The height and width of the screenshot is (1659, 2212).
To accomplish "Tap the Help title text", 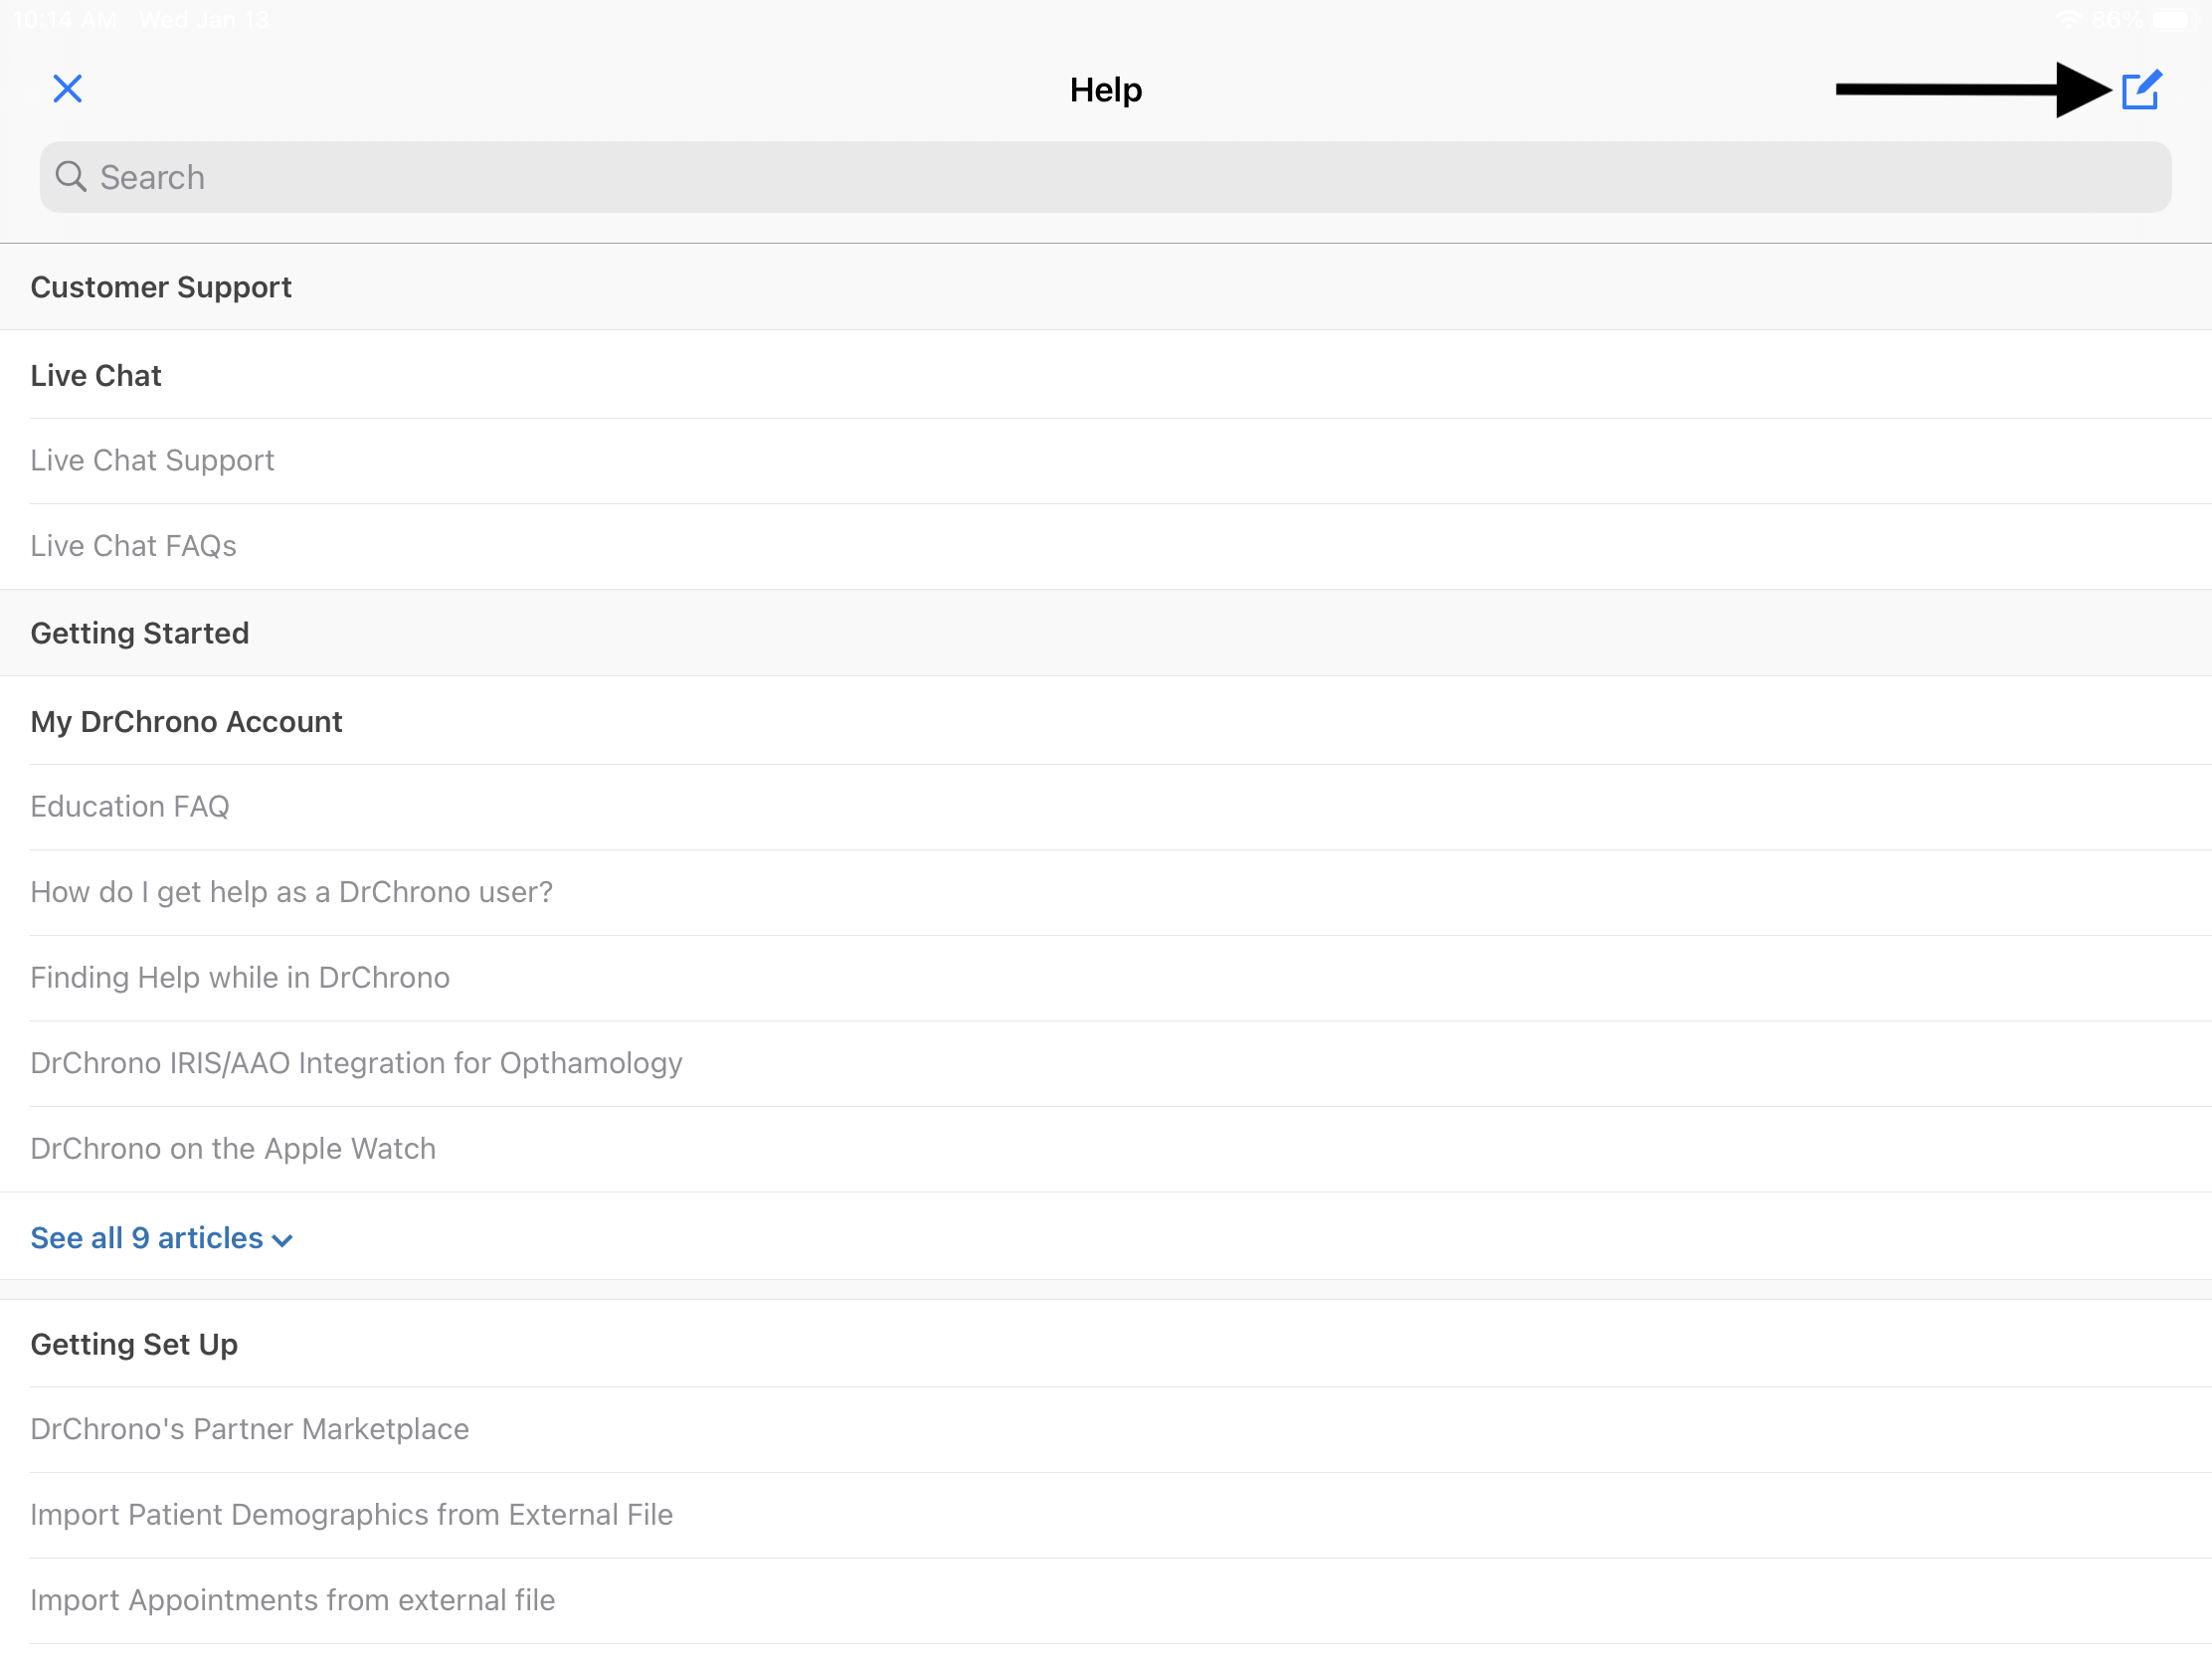I will coord(1105,90).
